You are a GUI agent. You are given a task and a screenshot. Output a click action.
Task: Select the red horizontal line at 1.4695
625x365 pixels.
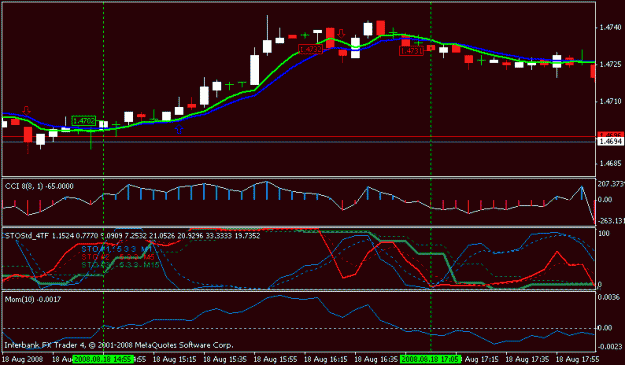(x=299, y=137)
